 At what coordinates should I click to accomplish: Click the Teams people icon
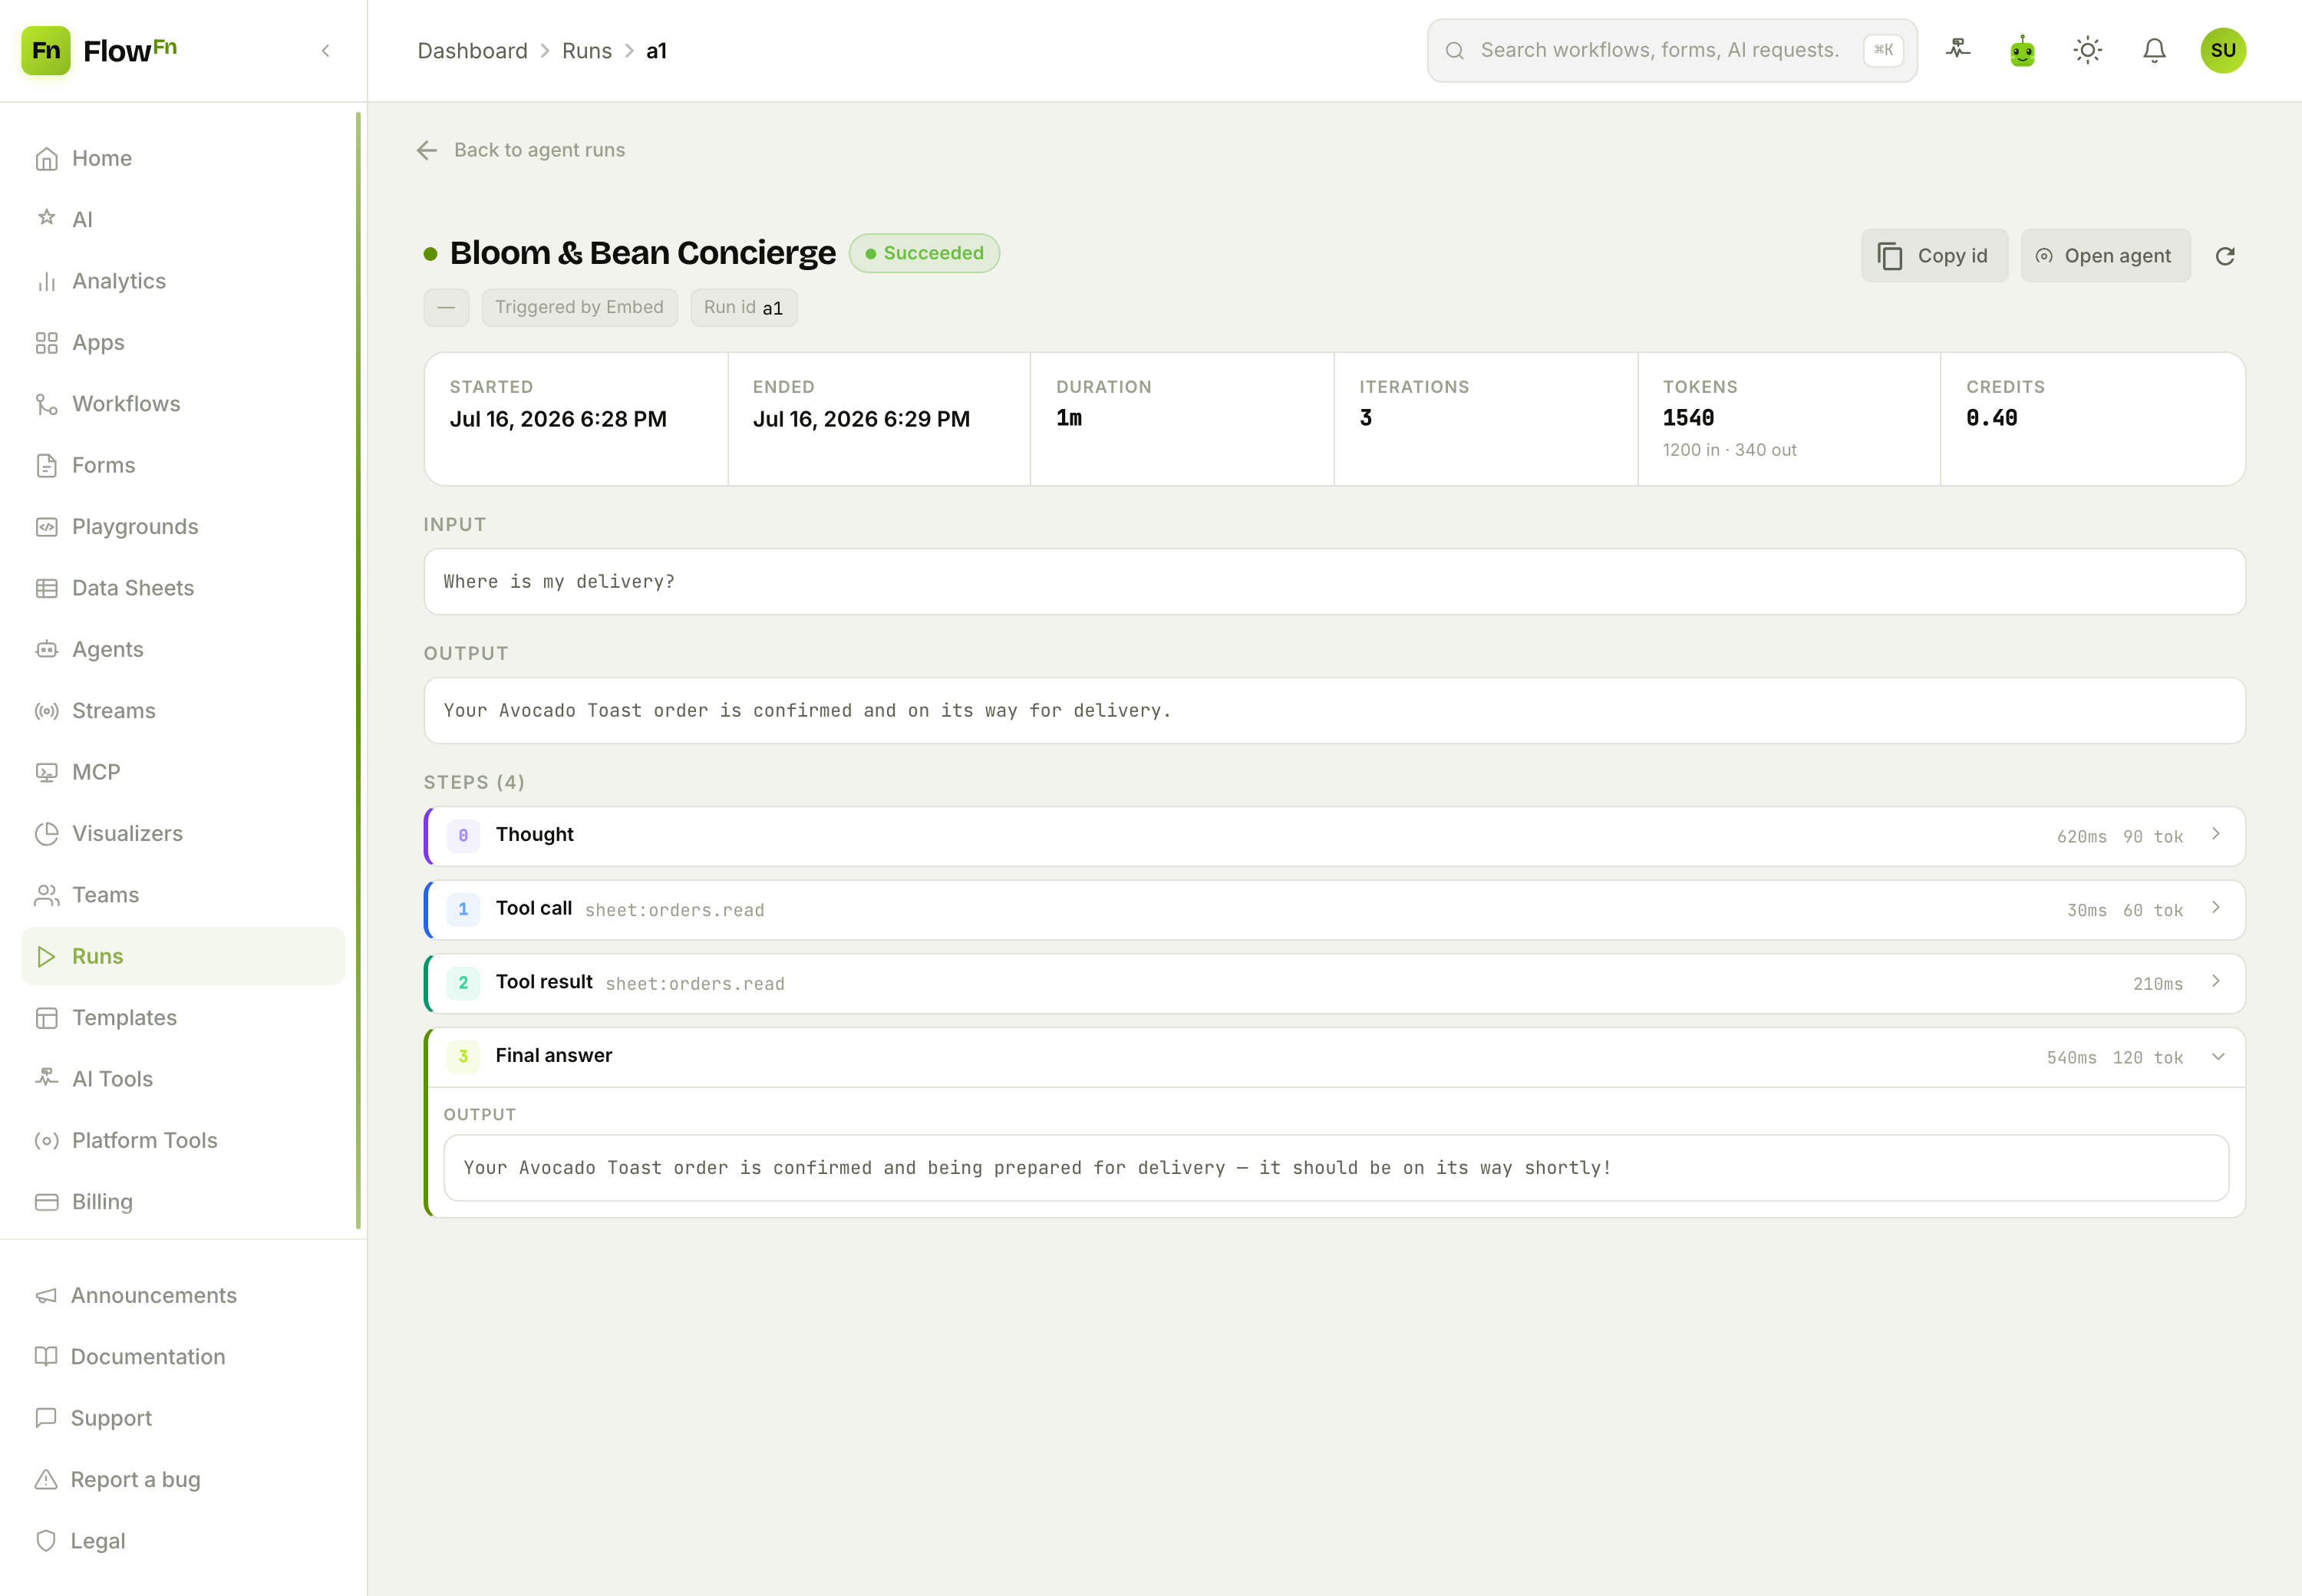tap(46, 895)
